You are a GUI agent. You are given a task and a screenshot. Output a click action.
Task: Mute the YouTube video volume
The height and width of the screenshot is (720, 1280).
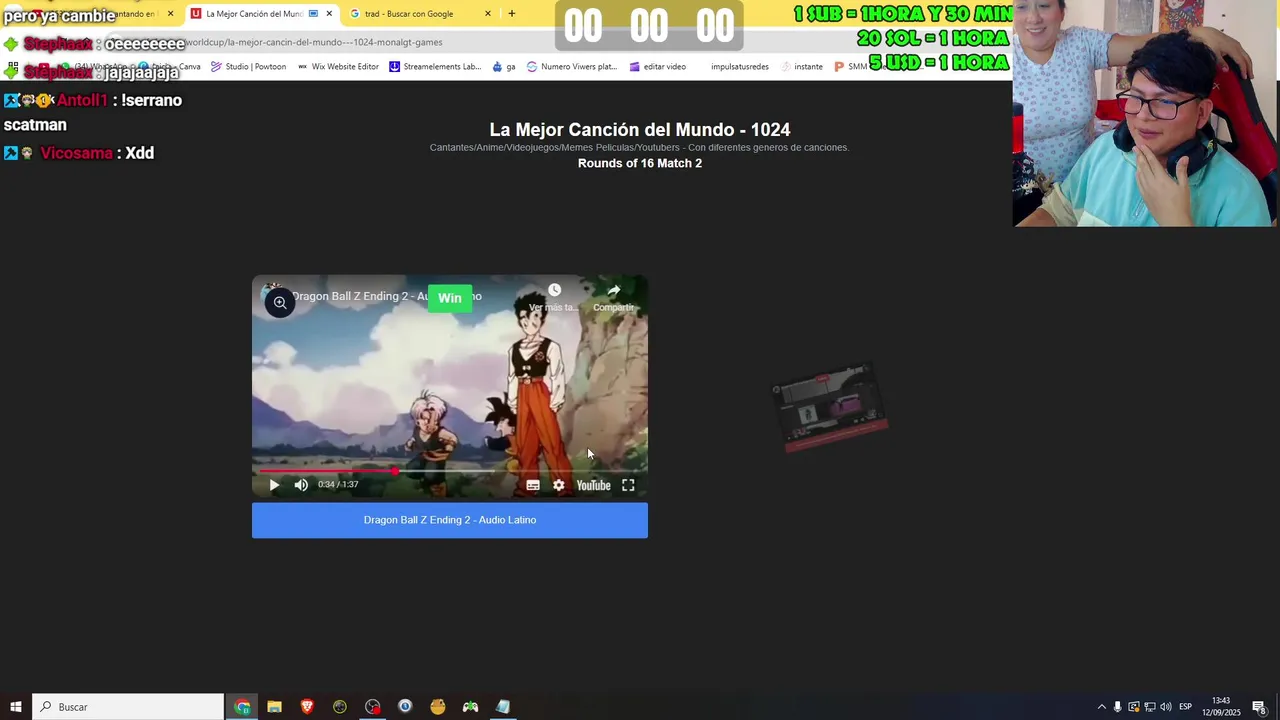click(x=301, y=485)
